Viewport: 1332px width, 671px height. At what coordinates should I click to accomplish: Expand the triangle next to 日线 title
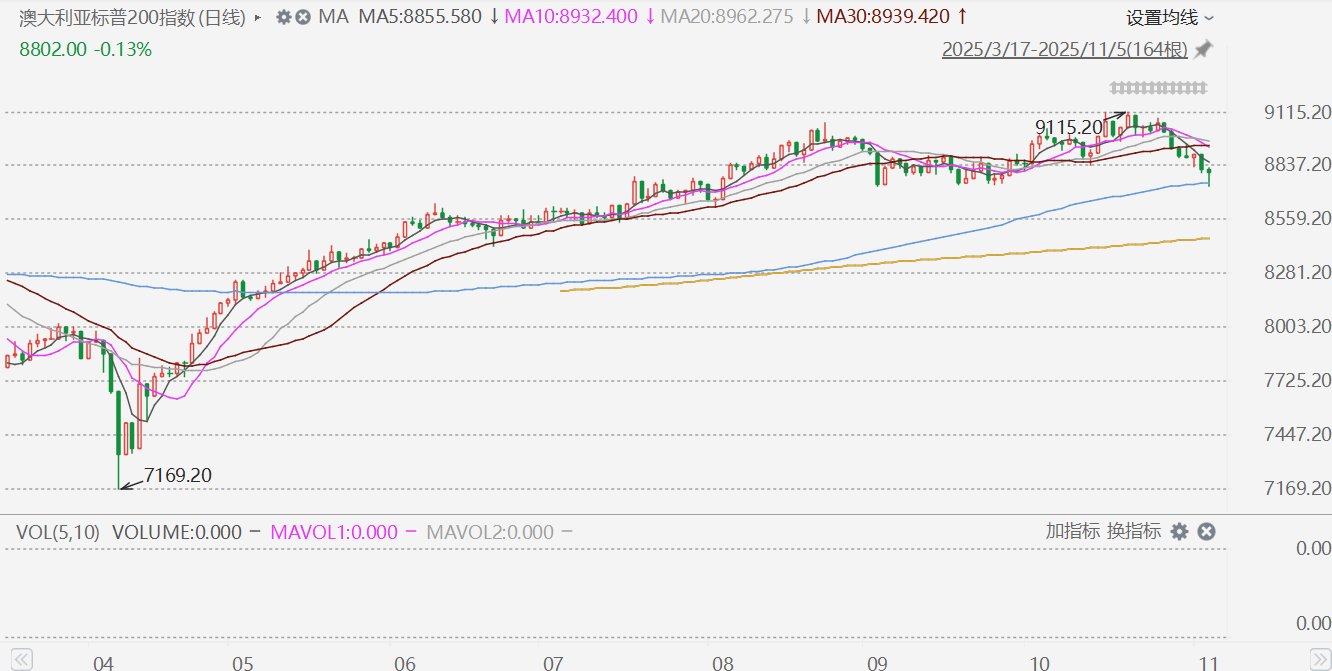click(260, 18)
